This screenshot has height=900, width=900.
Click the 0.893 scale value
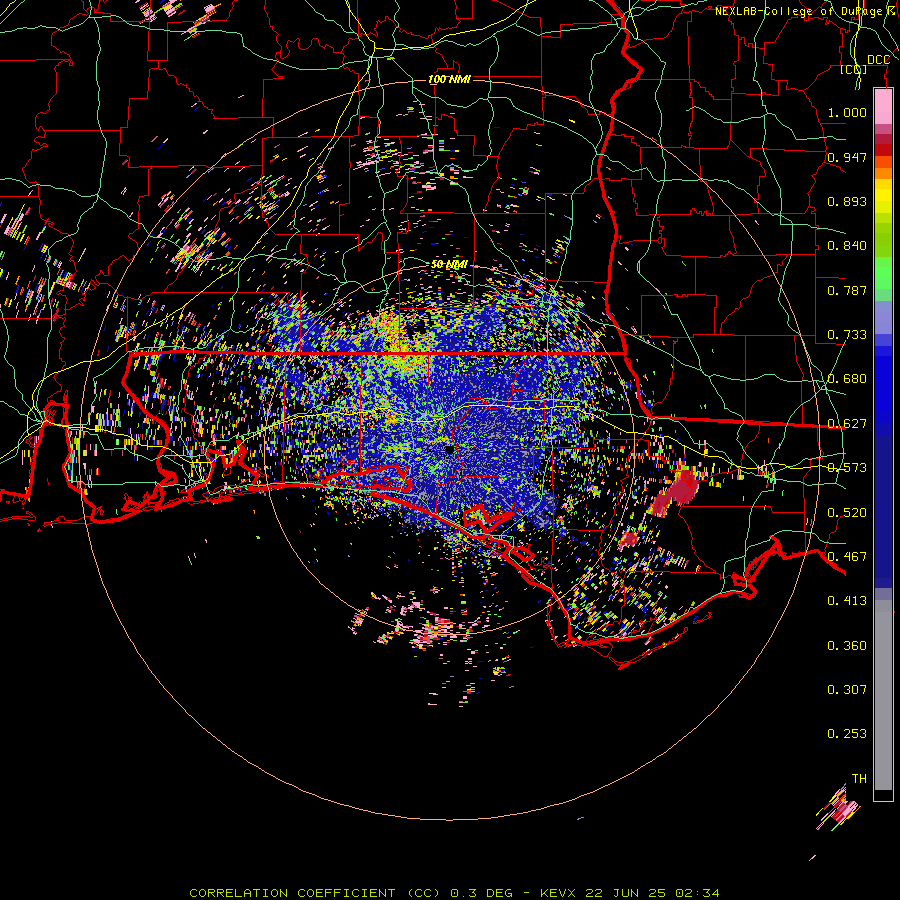pyautogui.click(x=847, y=201)
